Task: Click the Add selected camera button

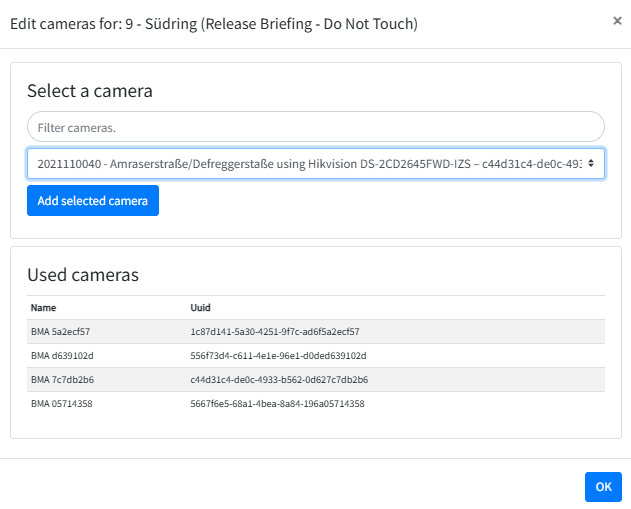Action: pos(93,200)
